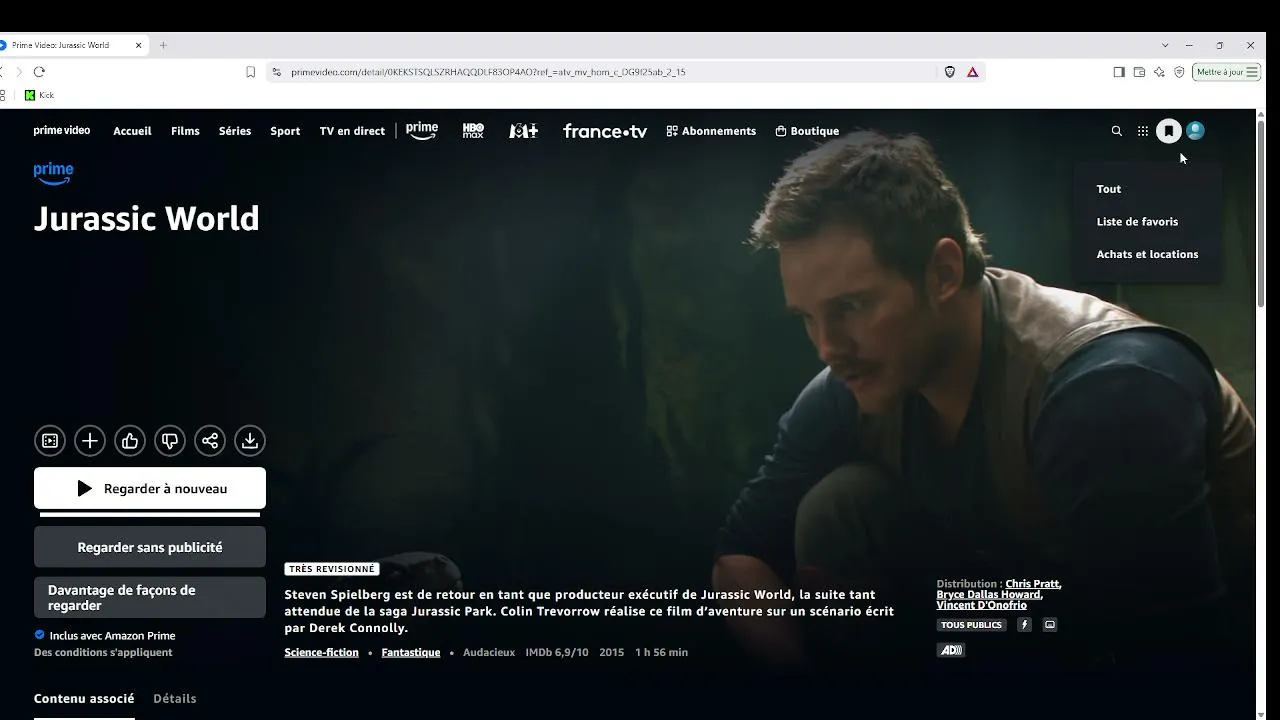
Task: Open the user profile avatar
Action: [x=1195, y=131]
